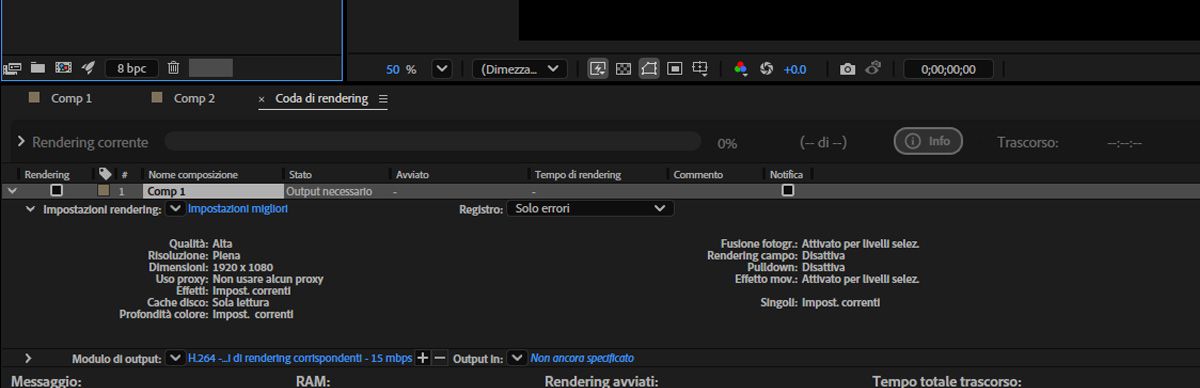Create a new folder in project panel
1200x388 pixels.
[x=38, y=68]
